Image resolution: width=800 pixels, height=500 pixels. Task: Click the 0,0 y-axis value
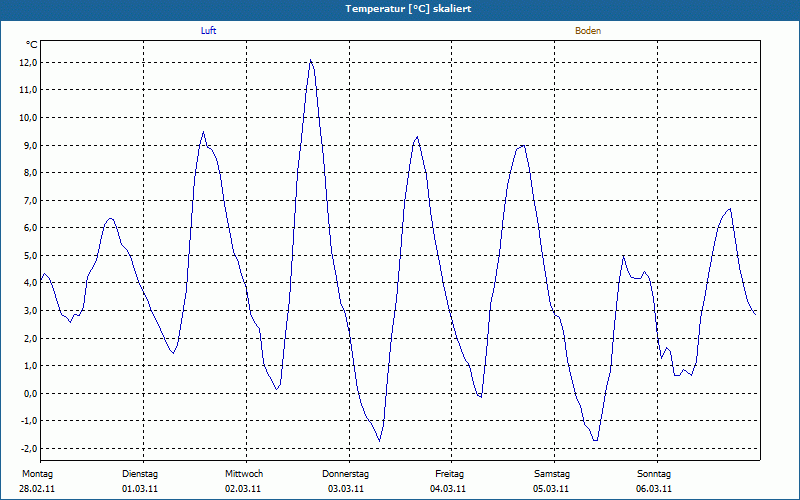coord(30,393)
